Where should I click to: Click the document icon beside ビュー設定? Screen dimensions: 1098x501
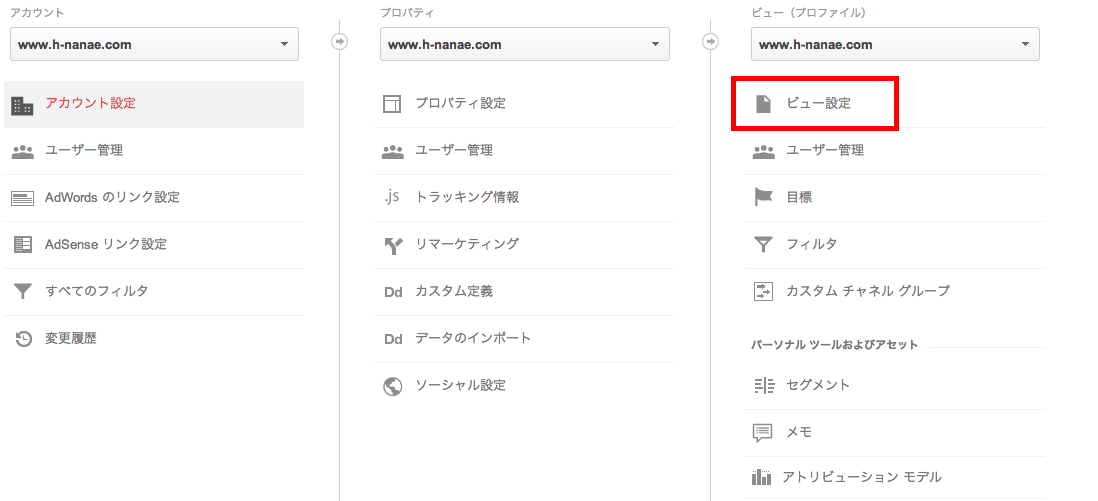click(x=763, y=104)
